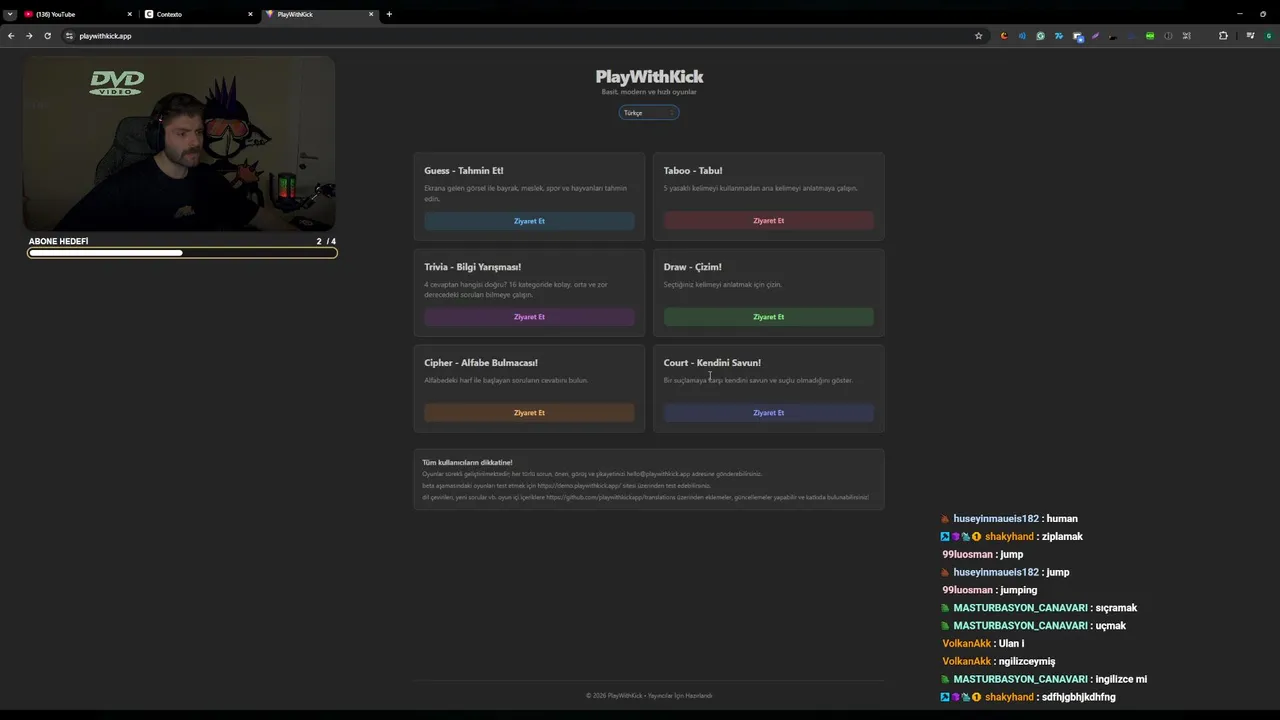Click VolkanAkk username on ngilizceymiş message

click(x=966, y=662)
